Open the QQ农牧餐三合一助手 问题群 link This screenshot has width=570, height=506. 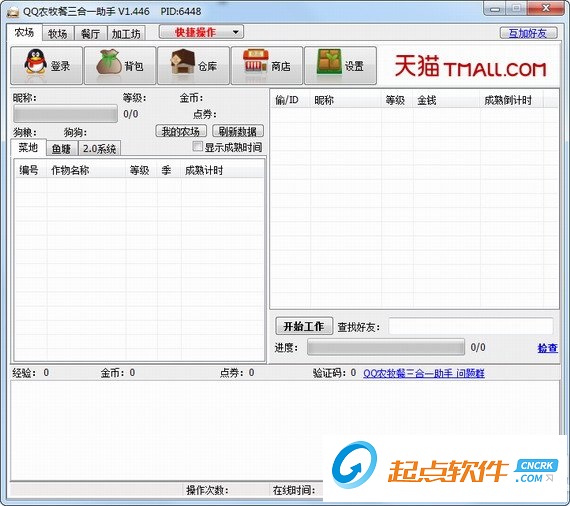(x=424, y=373)
